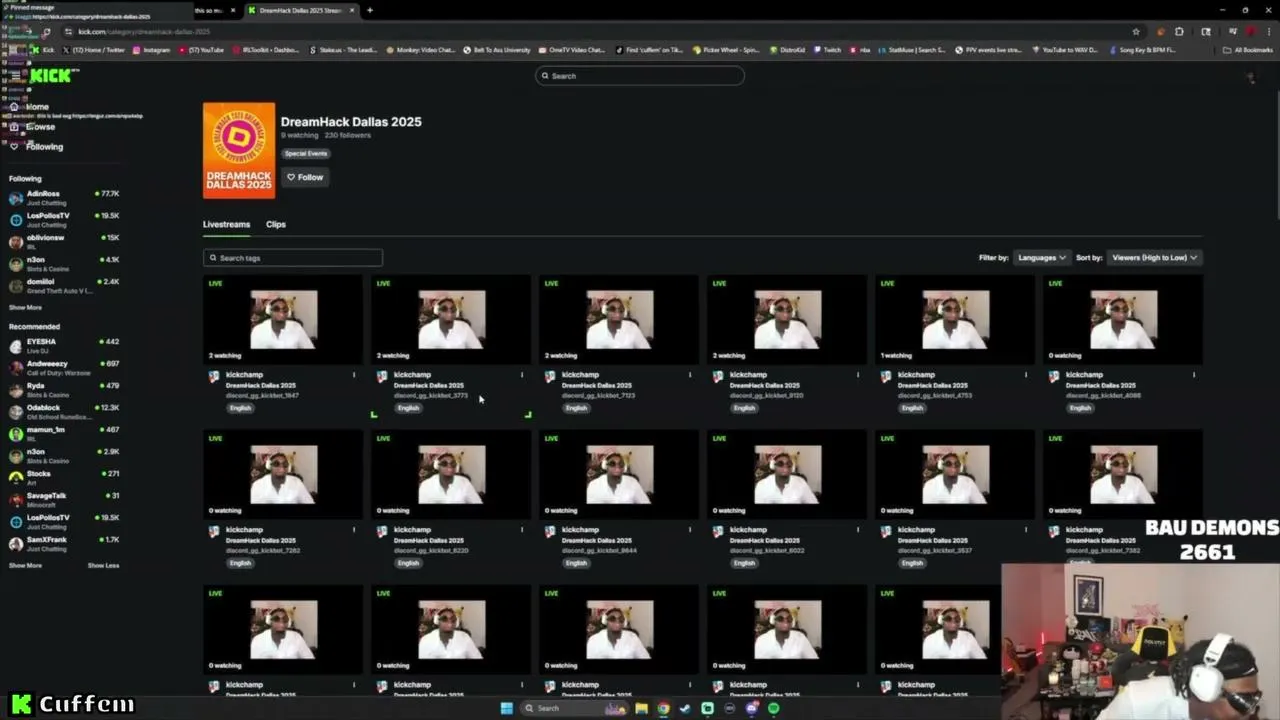This screenshot has height=720, width=1280.
Task: Open Ryda in Recommended channels
Action: click(x=64, y=389)
